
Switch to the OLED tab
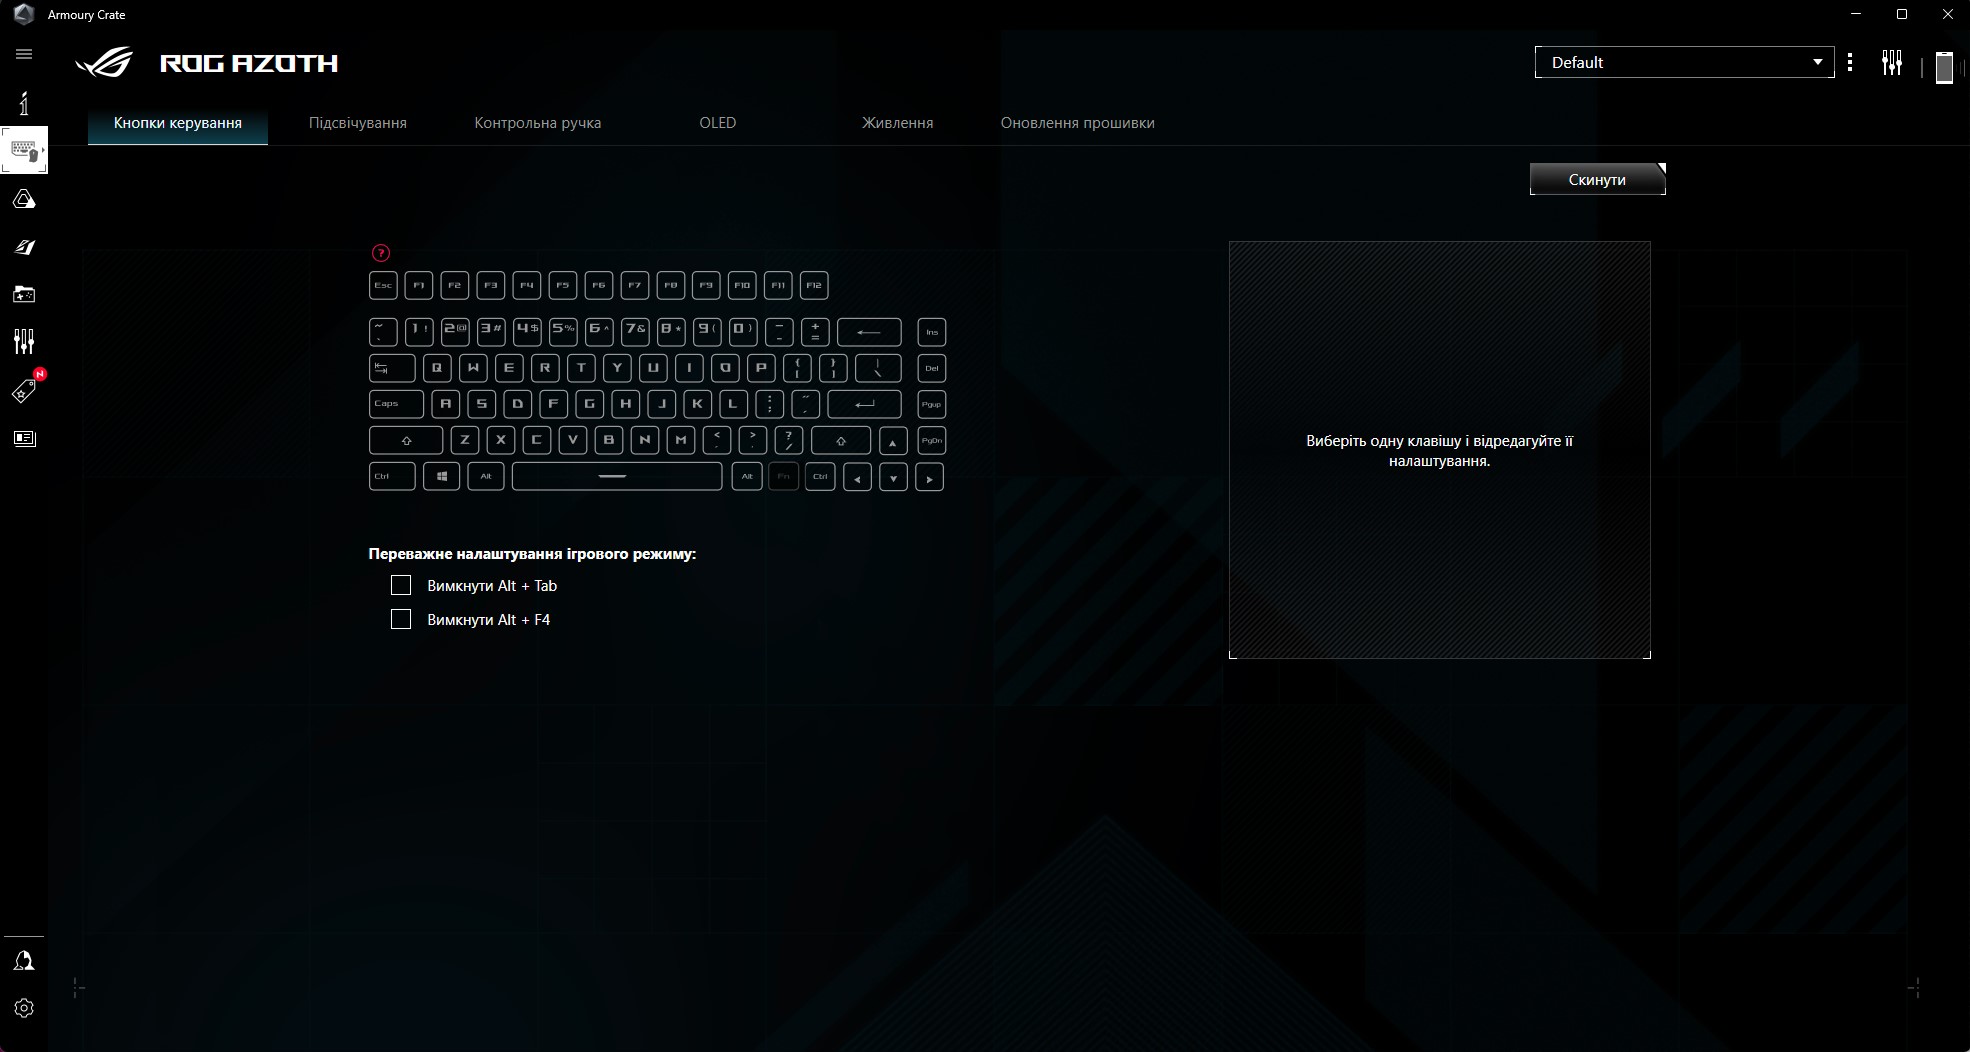pos(717,123)
